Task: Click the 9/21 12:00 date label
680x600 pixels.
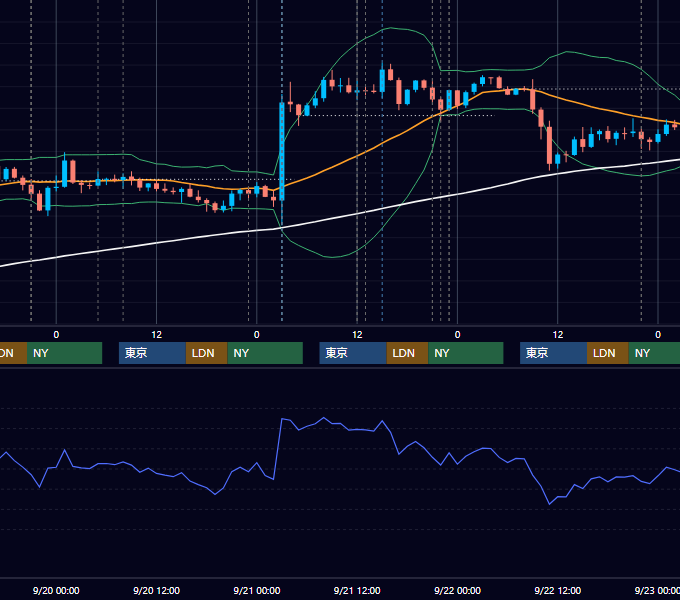Action: click(x=357, y=590)
